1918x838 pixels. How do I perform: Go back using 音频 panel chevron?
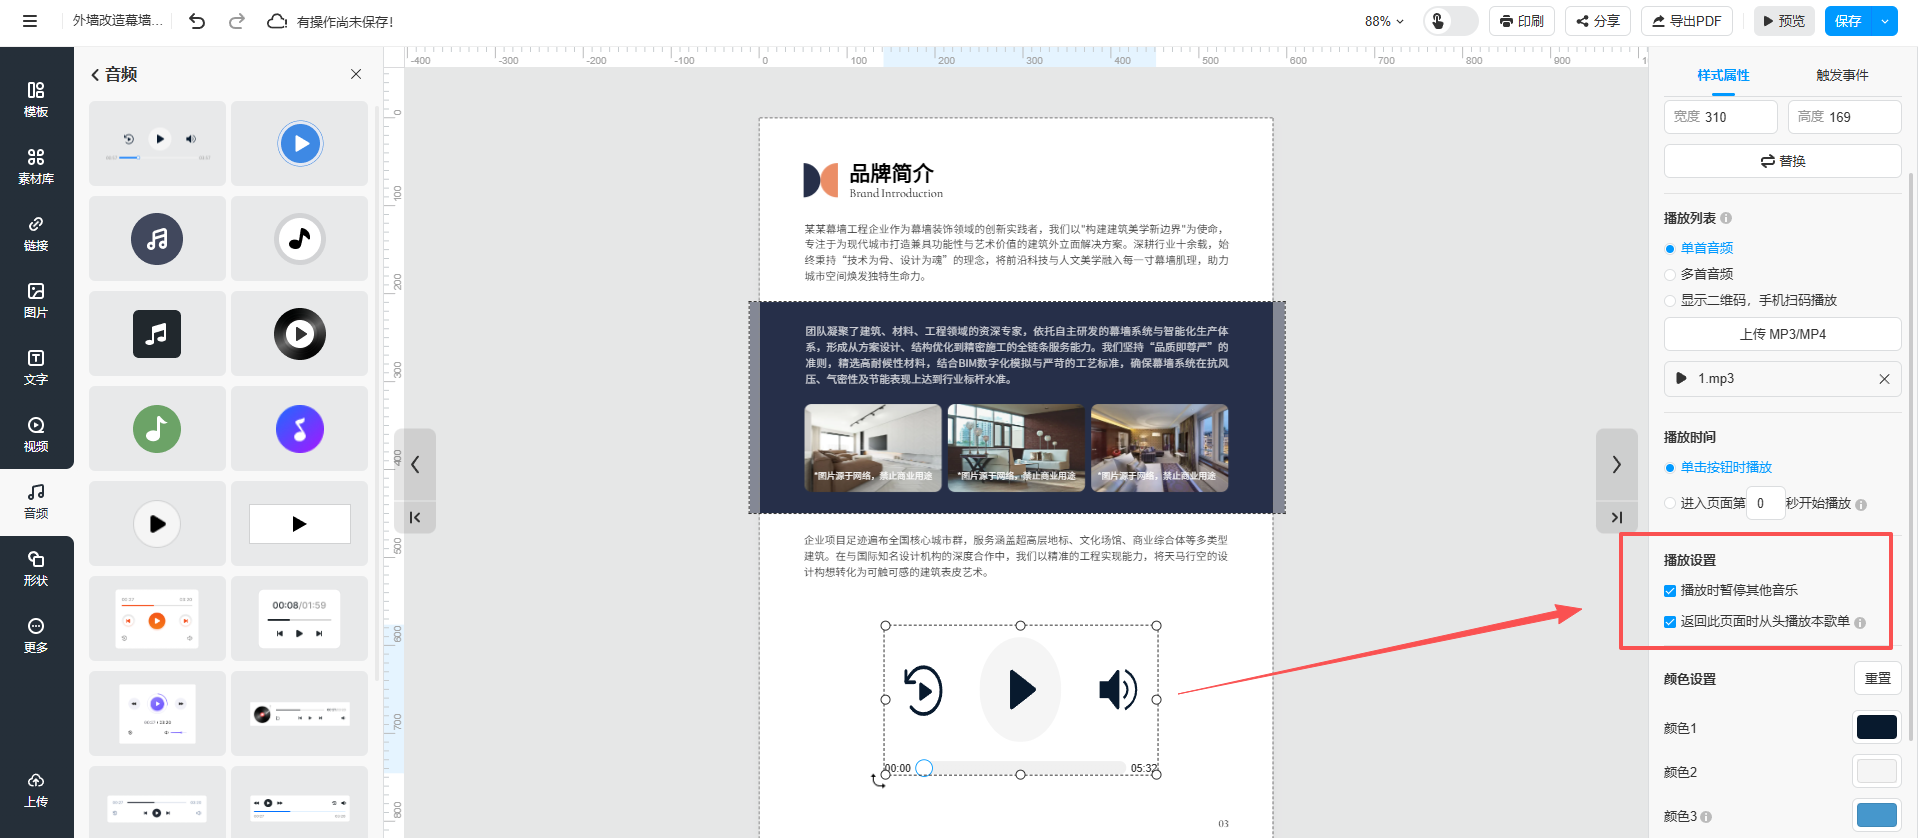95,75
